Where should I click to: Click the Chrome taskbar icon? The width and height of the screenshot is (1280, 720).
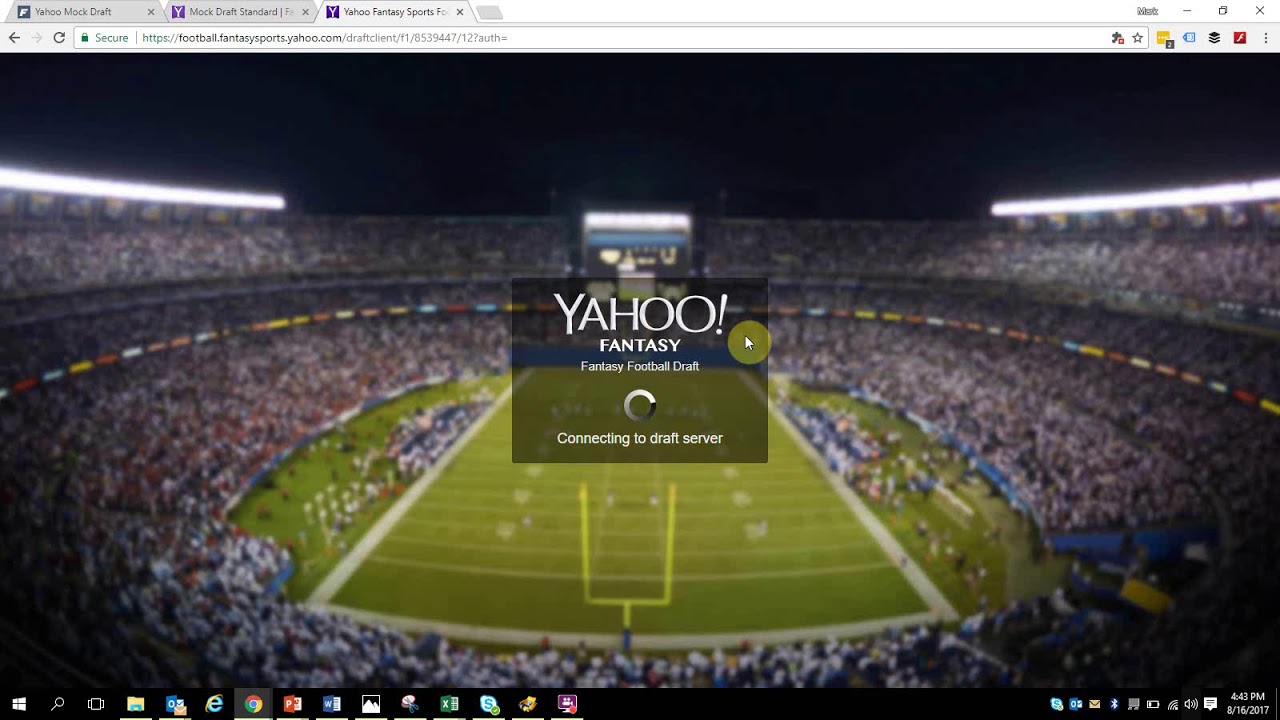pyautogui.click(x=253, y=704)
